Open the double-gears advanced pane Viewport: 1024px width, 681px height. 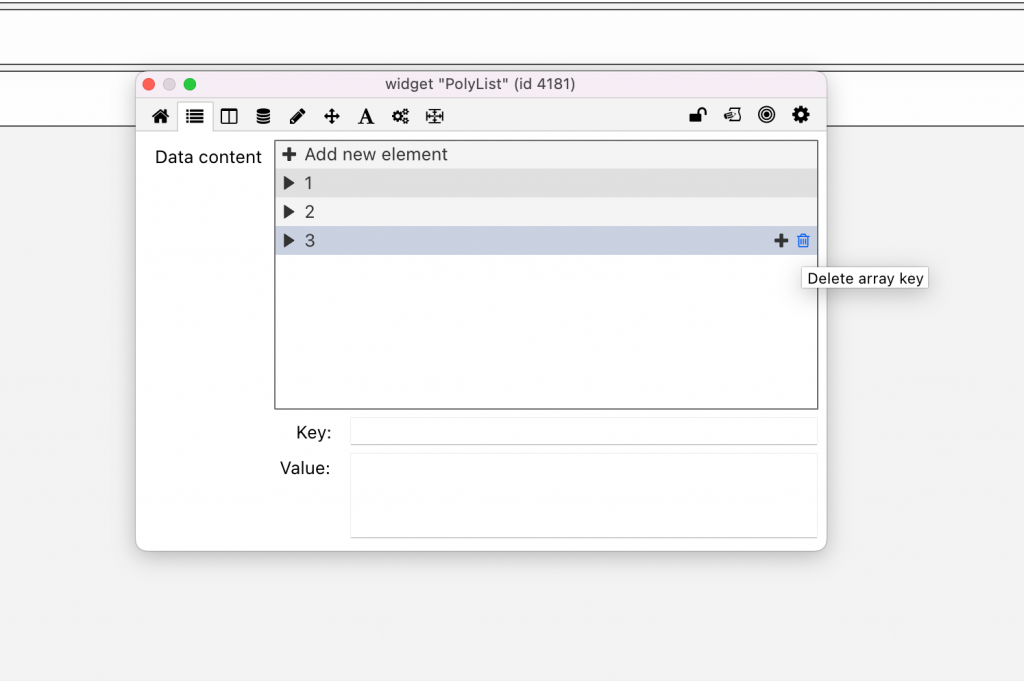click(x=400, y=116)
